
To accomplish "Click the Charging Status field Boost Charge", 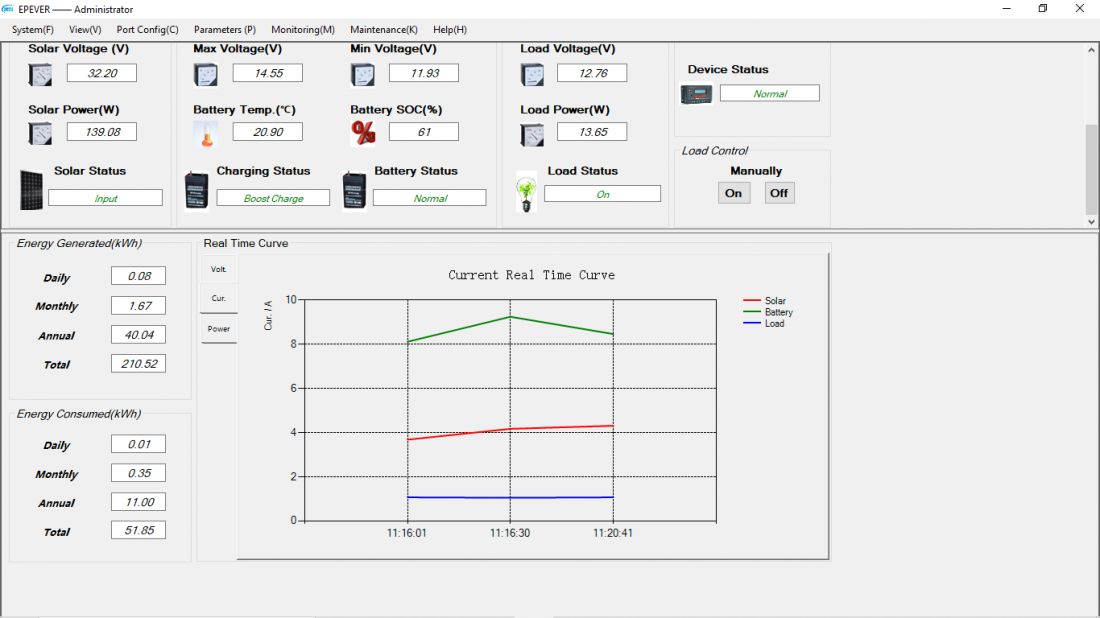I will [273, 198].
